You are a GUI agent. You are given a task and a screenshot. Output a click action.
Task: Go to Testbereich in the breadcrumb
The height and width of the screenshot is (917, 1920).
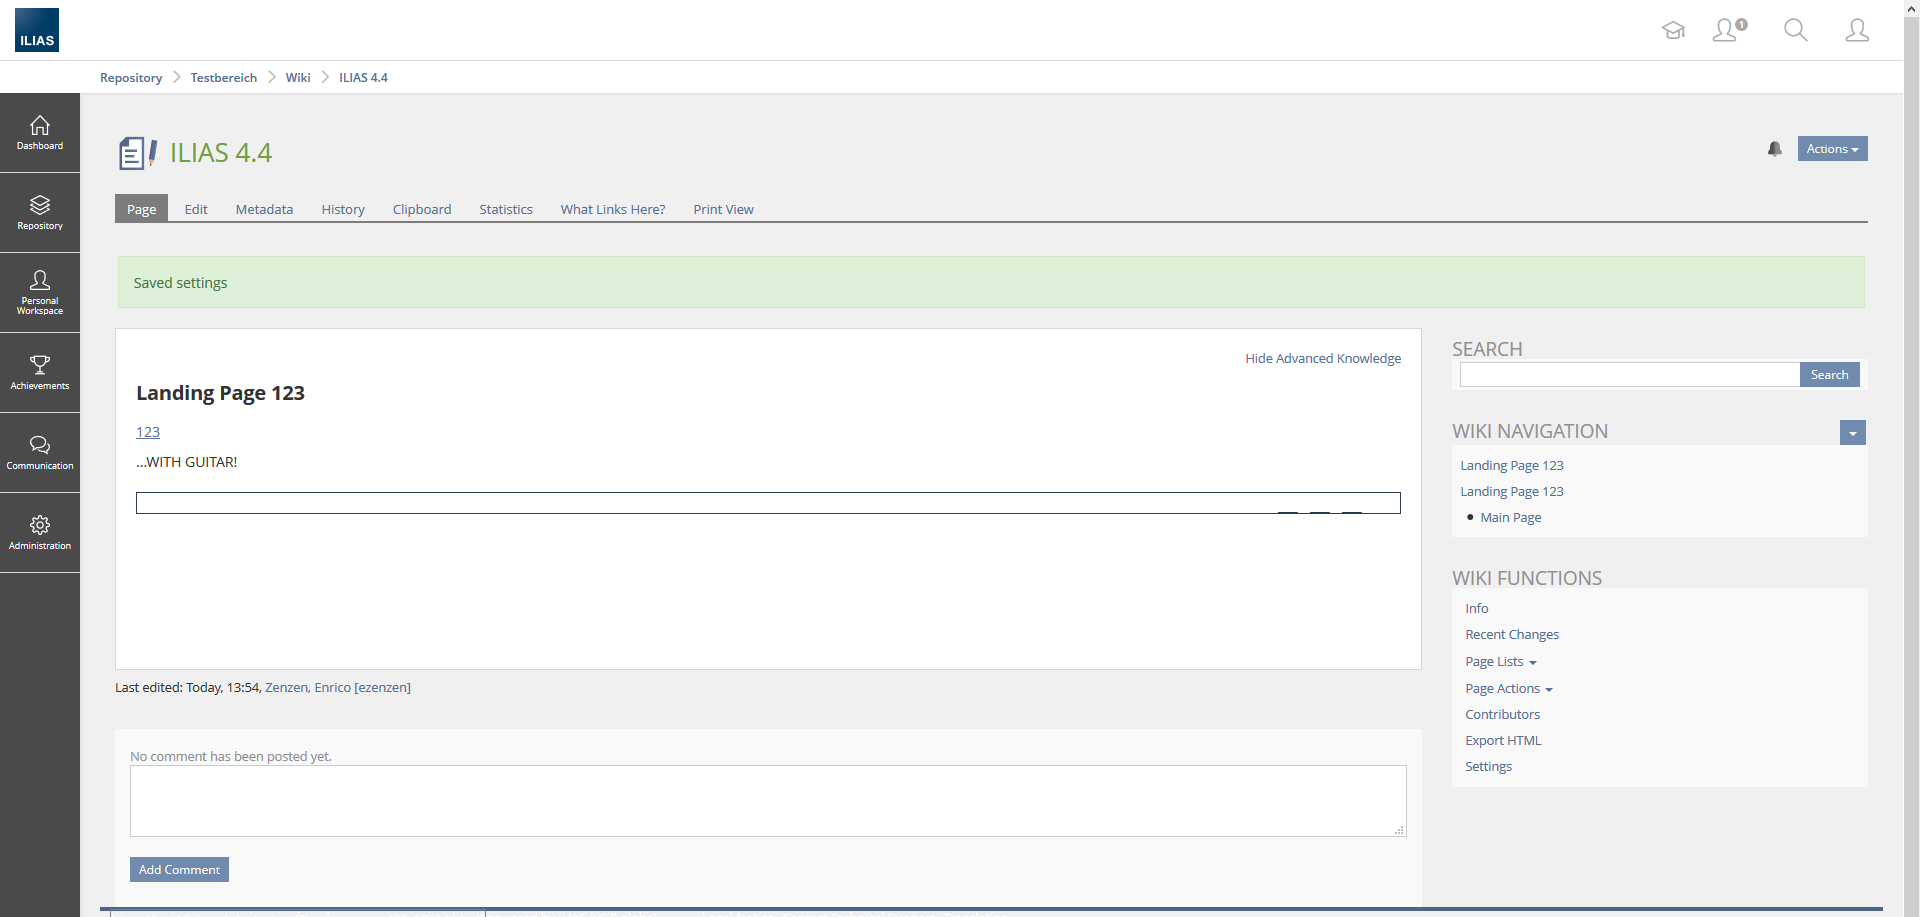[x=224, y=78]
